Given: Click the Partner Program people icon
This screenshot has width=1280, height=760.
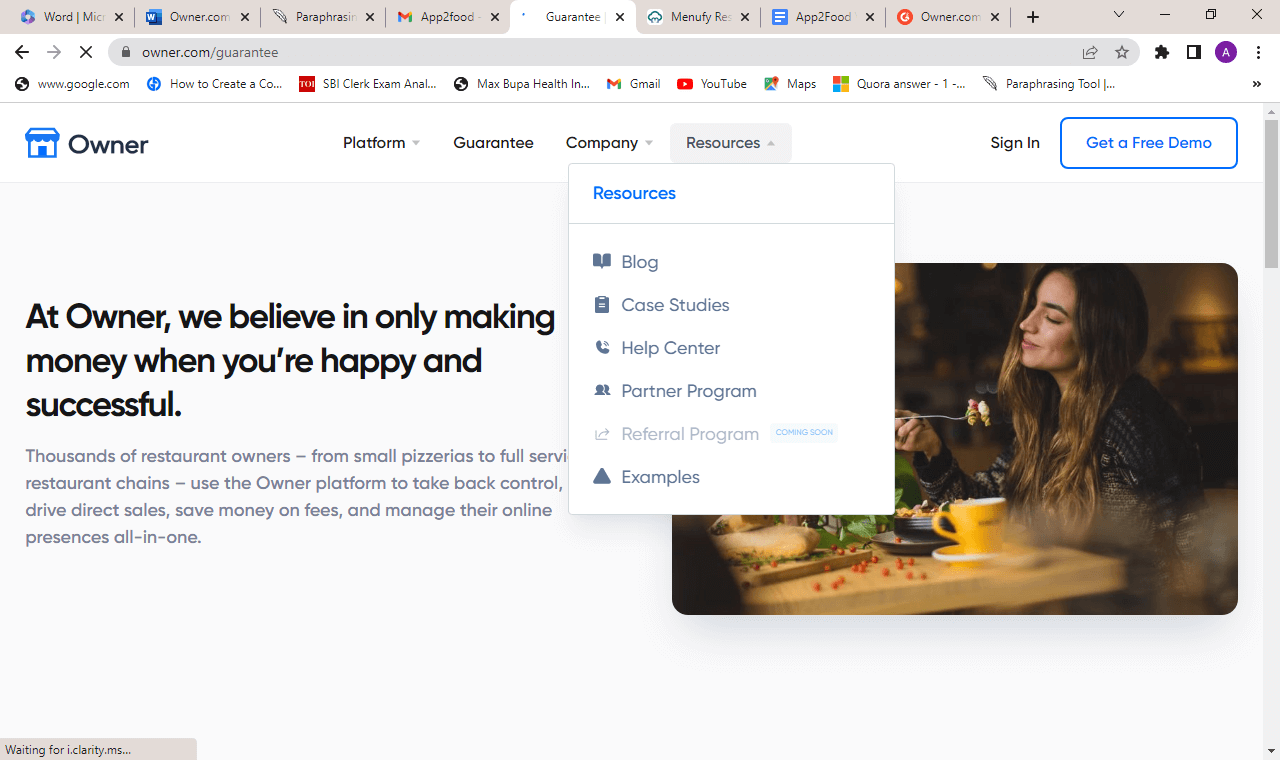Looking at the screenshot, I should pyautogui.click(x=602, y=390).
